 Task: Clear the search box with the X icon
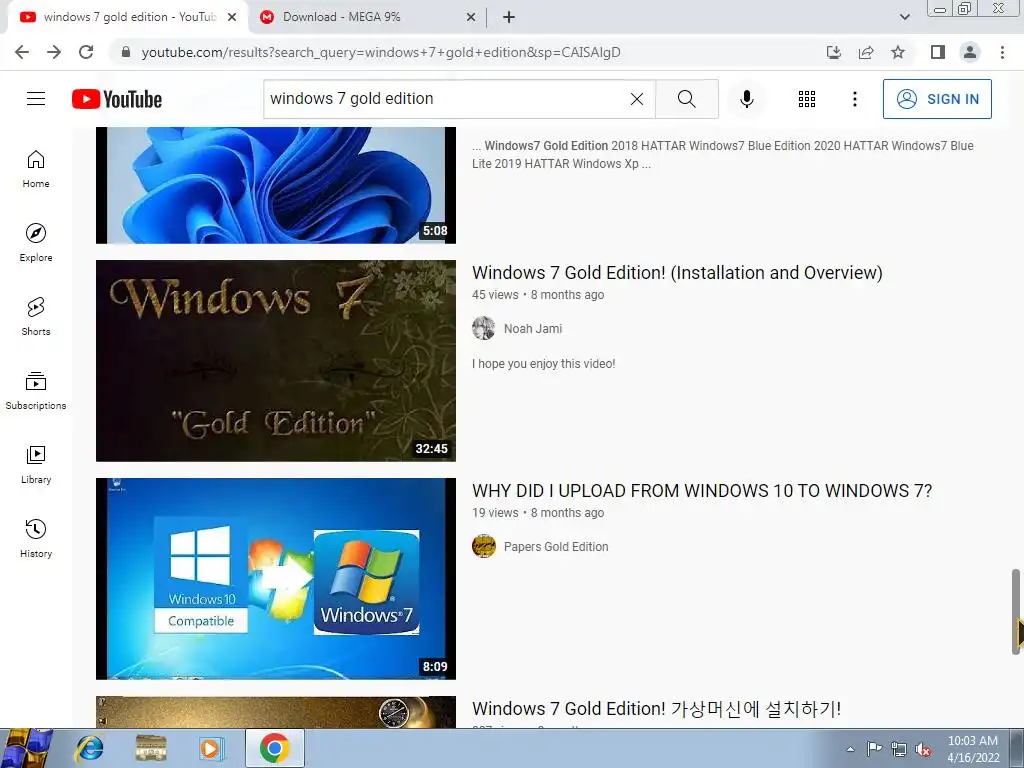click(x=637, y=99)
